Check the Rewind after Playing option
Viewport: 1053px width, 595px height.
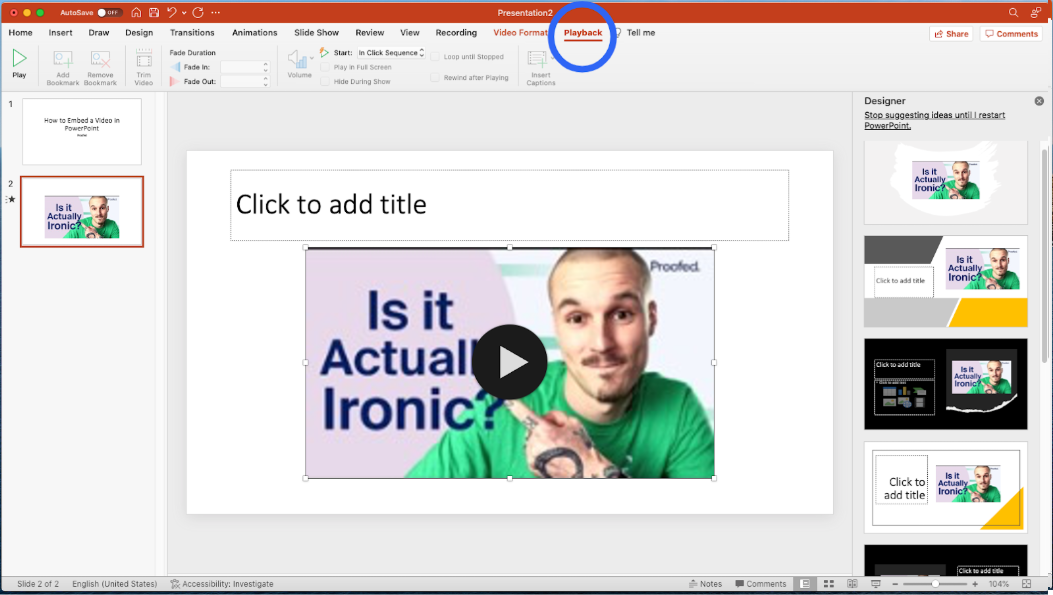(435, 77)
